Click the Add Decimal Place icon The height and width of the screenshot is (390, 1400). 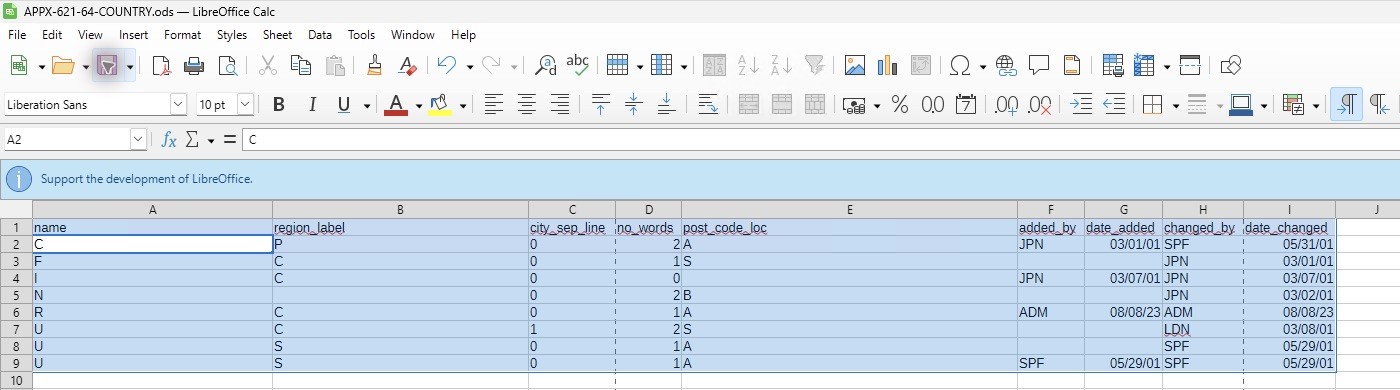(1007, 104)
